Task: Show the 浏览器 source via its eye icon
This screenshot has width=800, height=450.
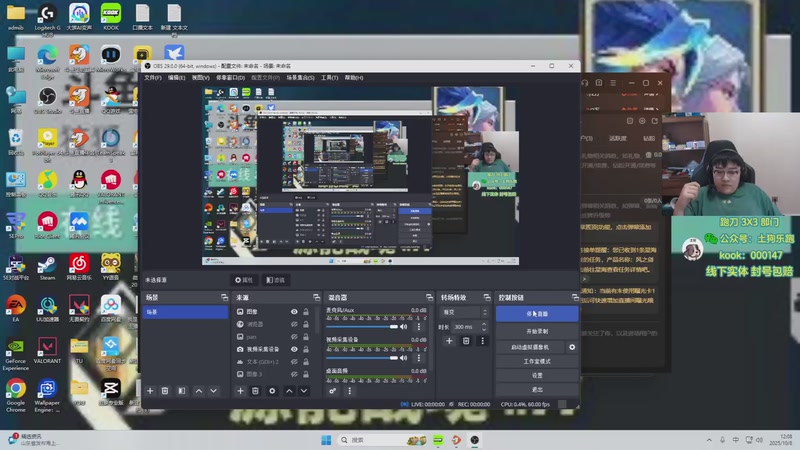Action: 294,324
